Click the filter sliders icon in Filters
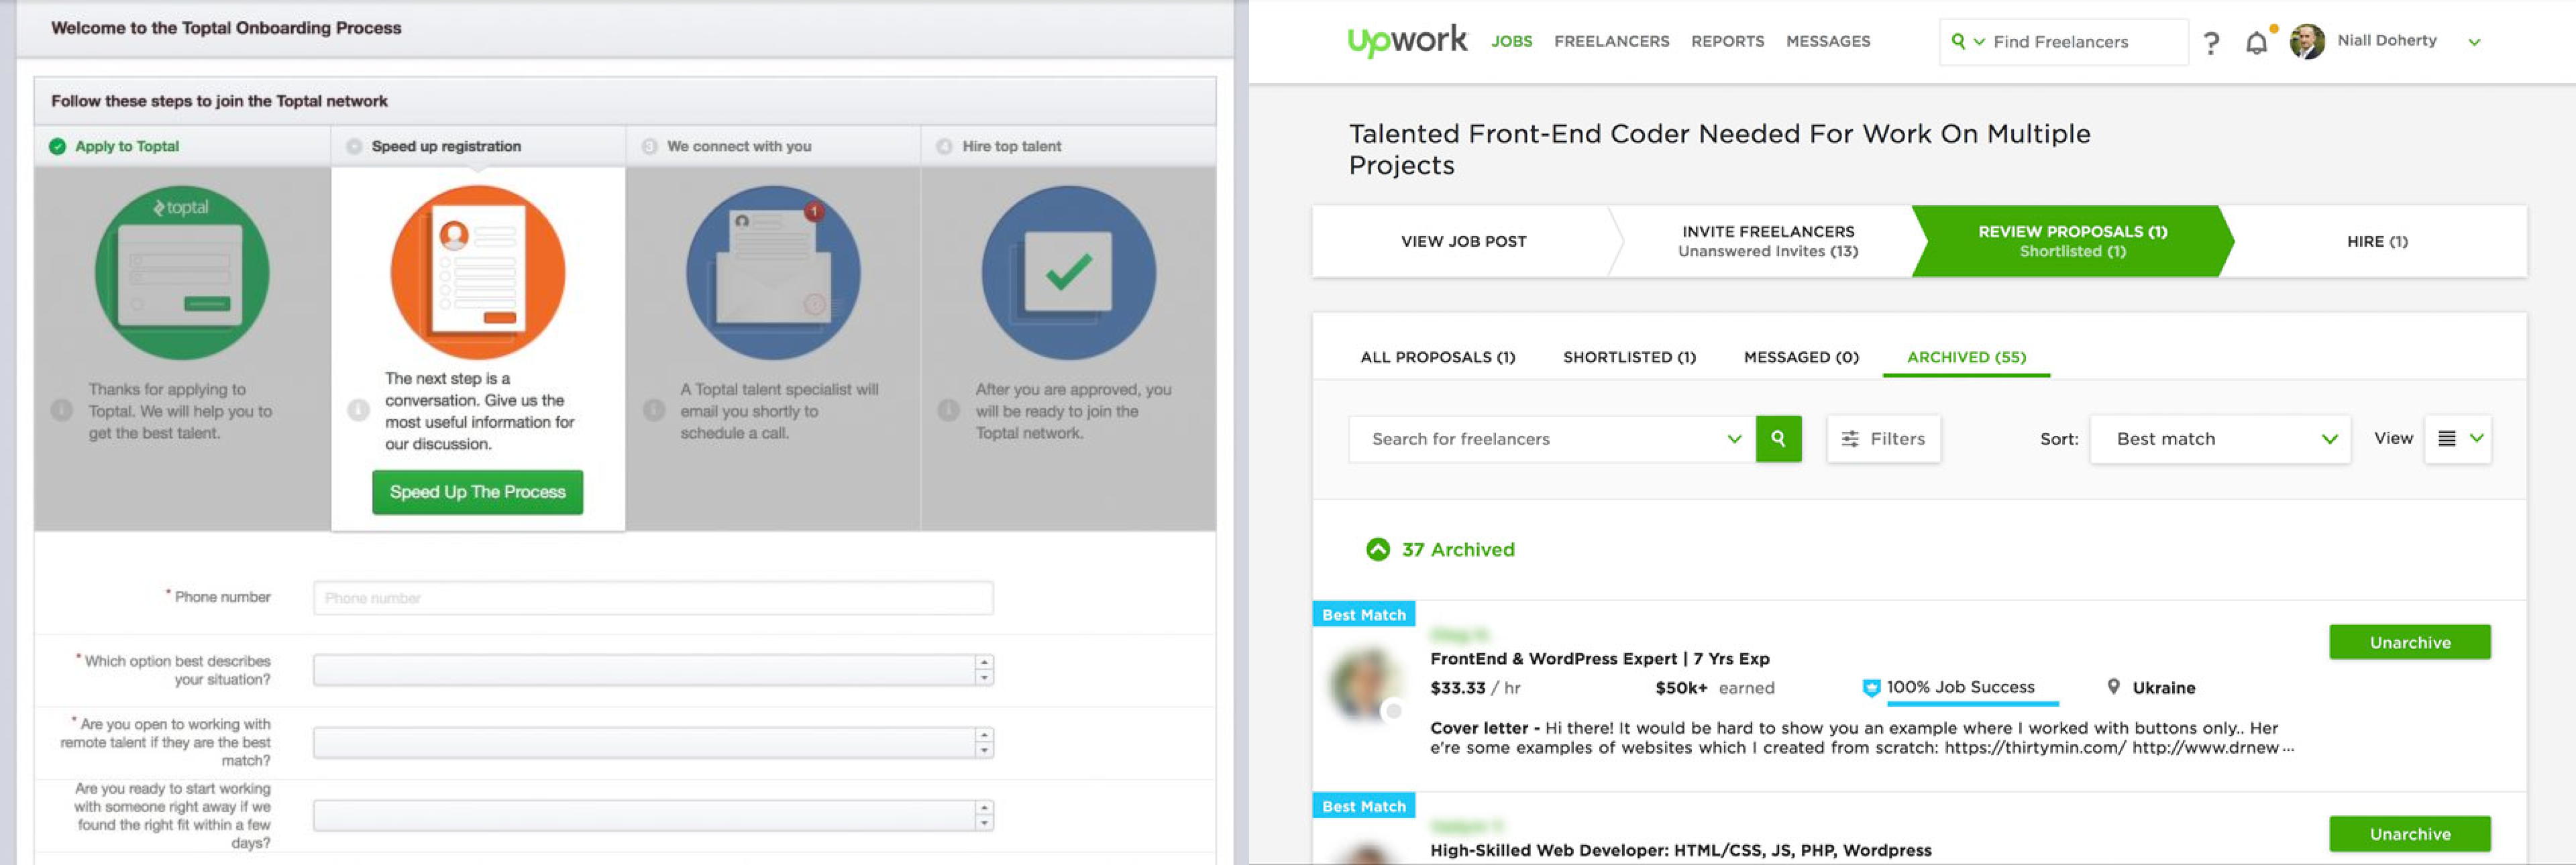The image size is (2576, 865). pyautogui.click(x=1850, y=439)
